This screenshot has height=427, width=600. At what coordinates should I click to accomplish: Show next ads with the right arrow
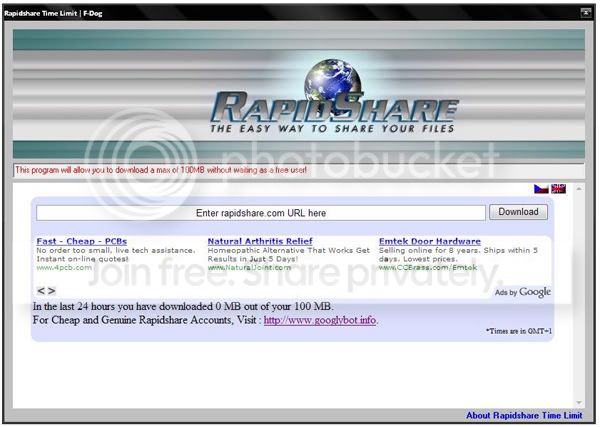click(x=52, y=291)
